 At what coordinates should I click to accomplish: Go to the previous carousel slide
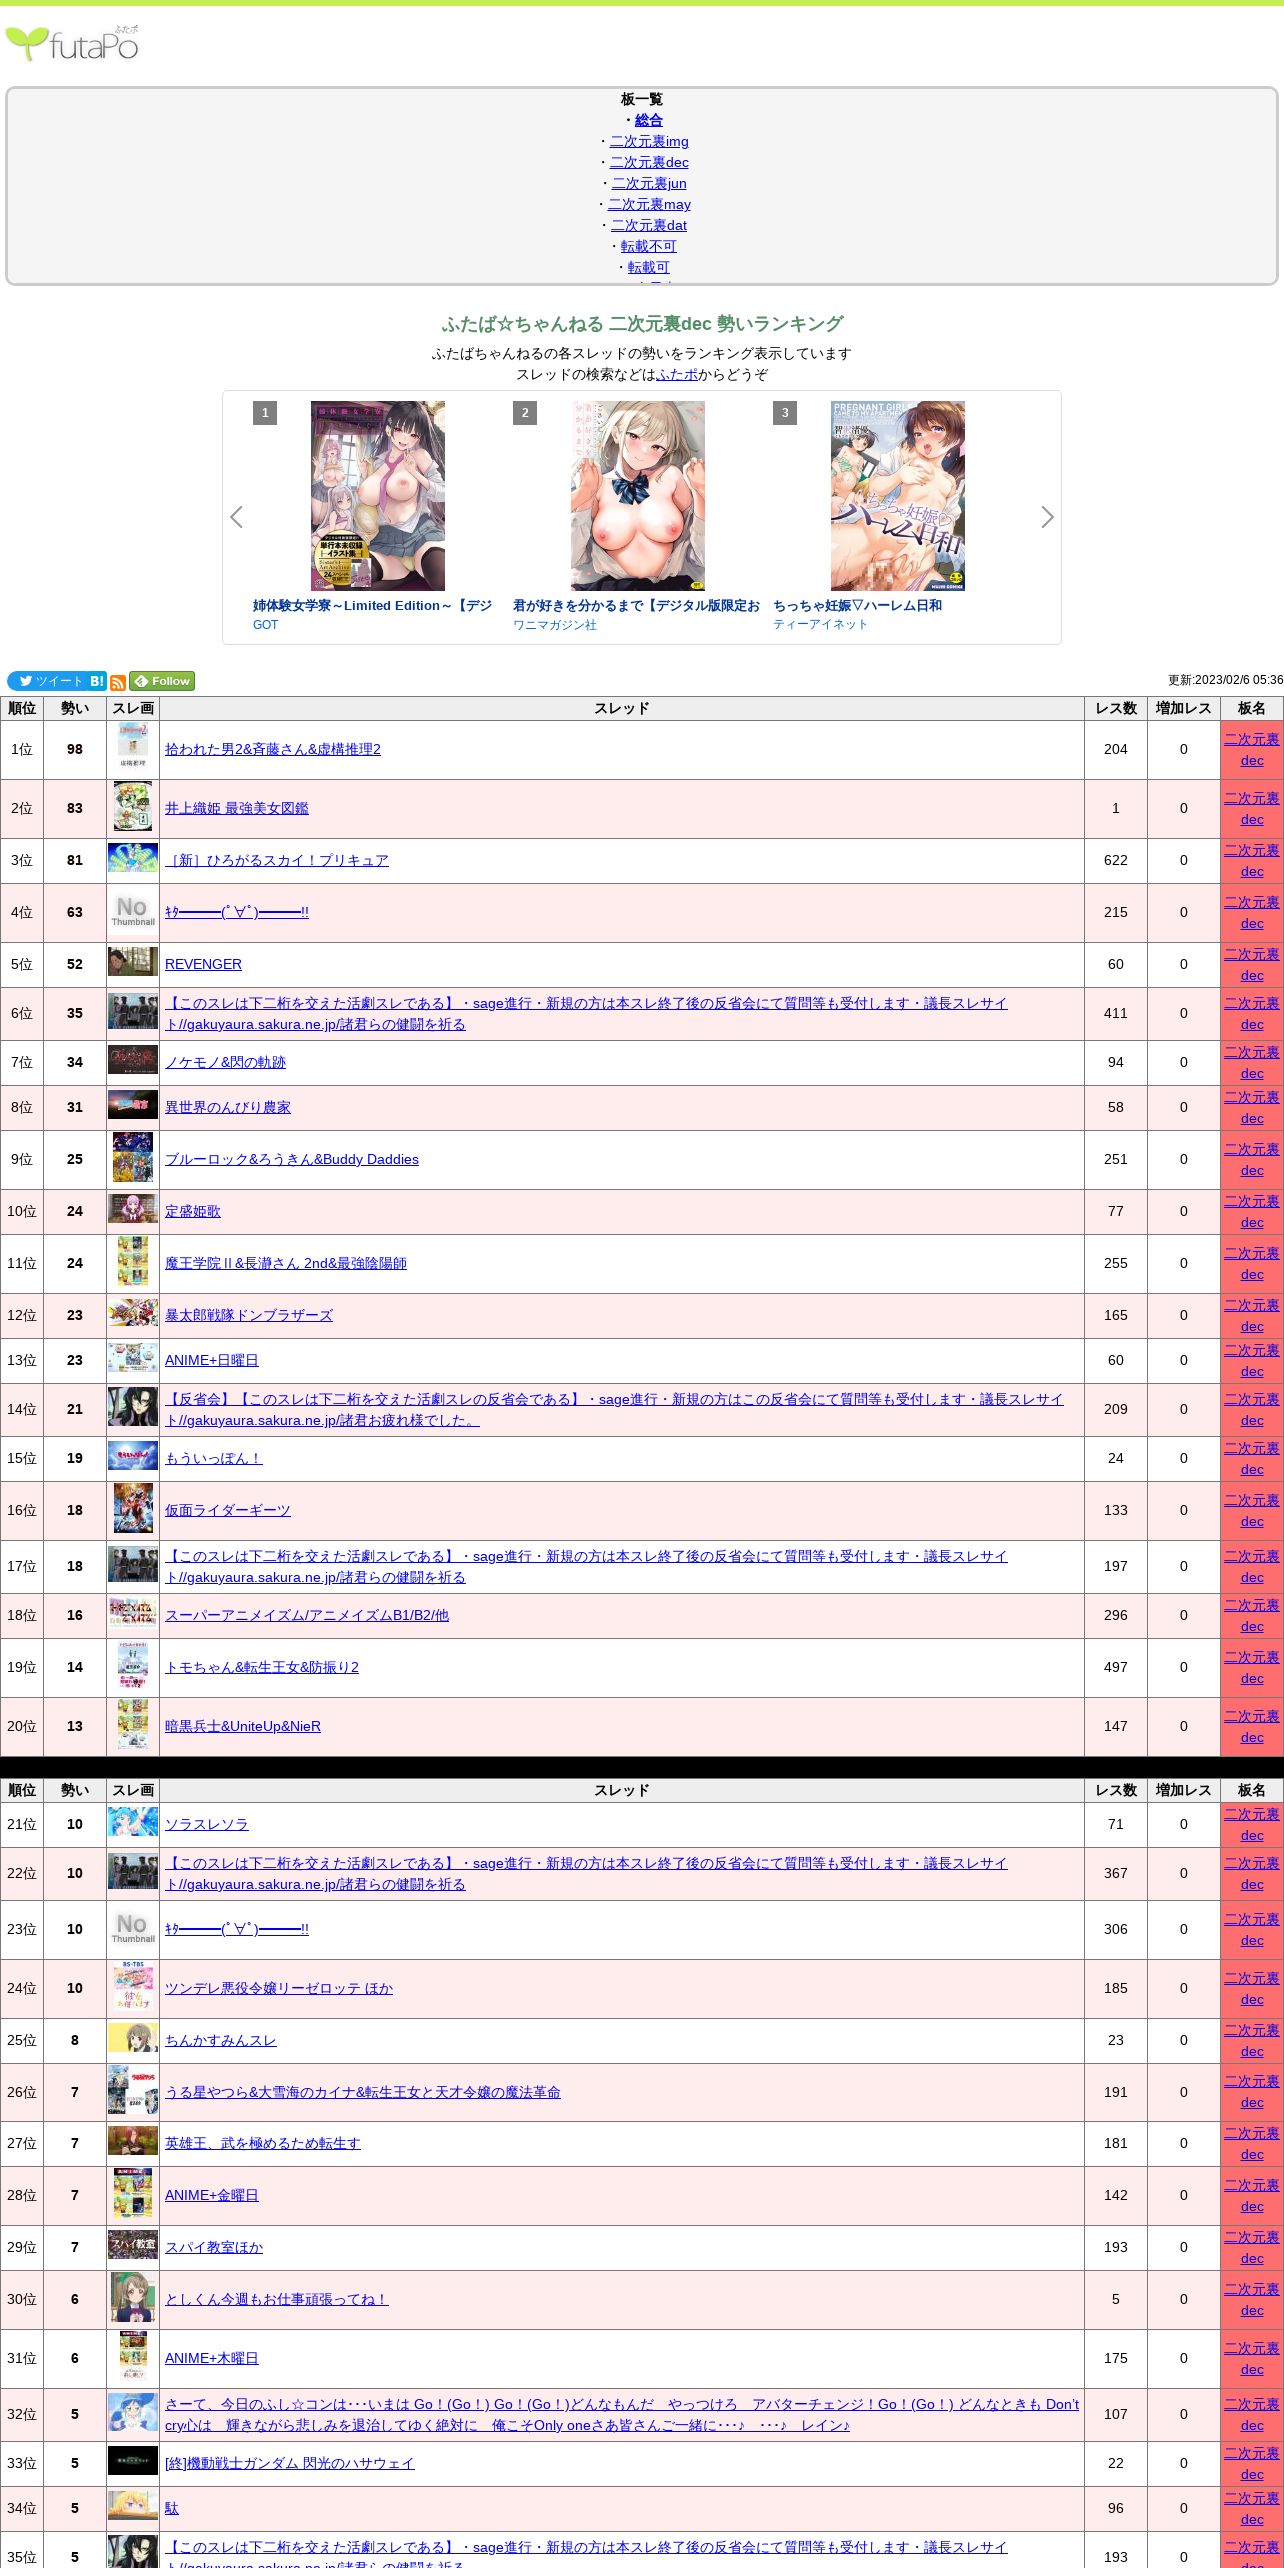pyautogui.click(x=237, y=517)
